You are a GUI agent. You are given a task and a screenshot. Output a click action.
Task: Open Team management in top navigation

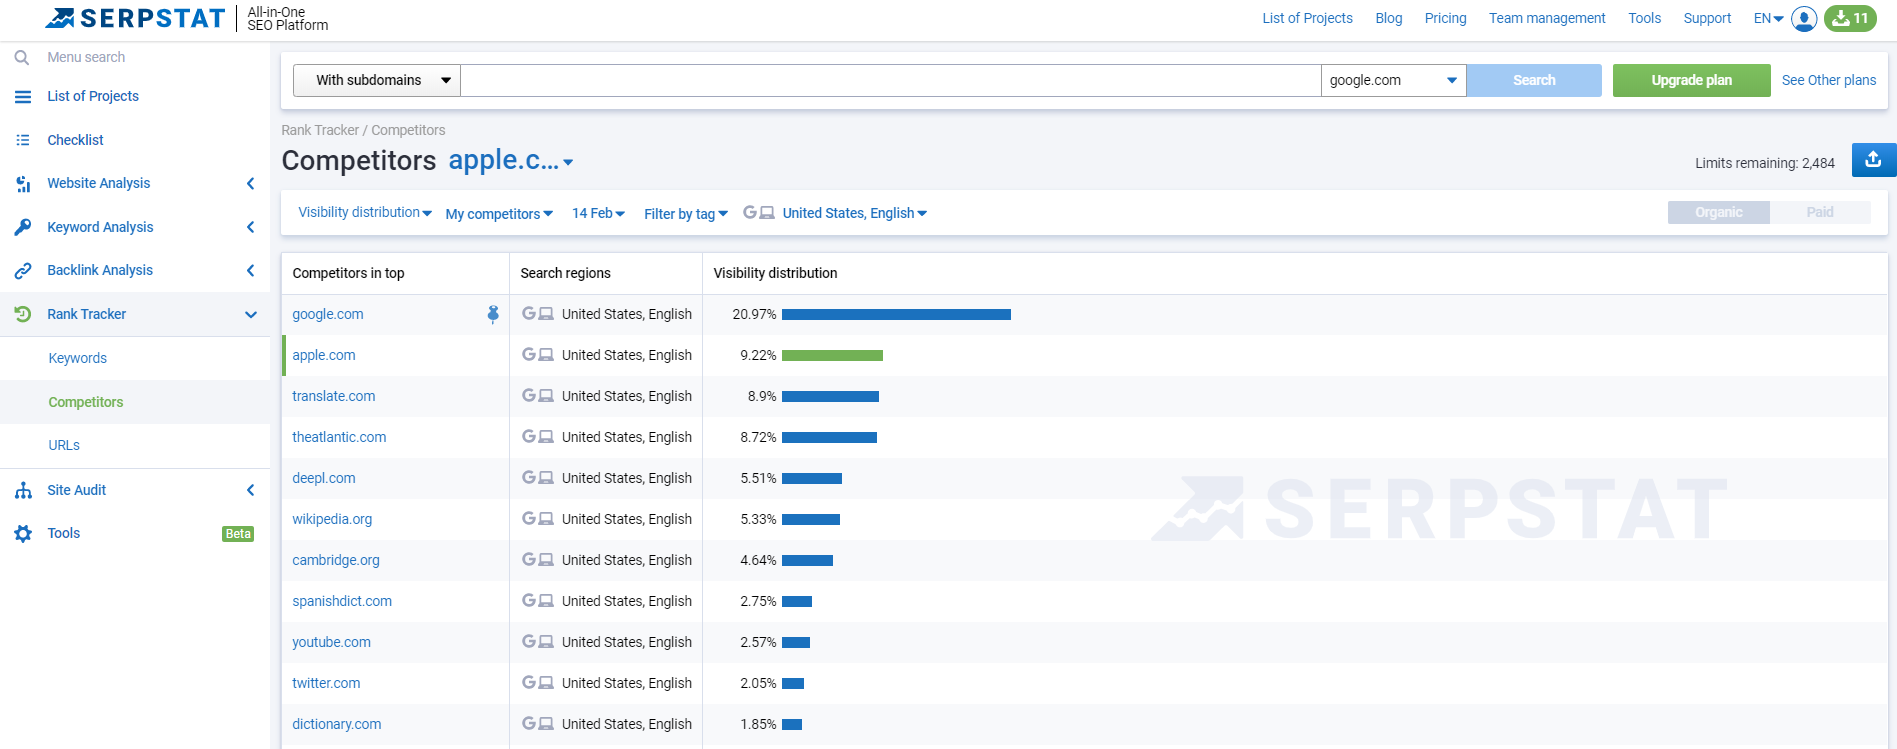click(x=1547, y=18)
